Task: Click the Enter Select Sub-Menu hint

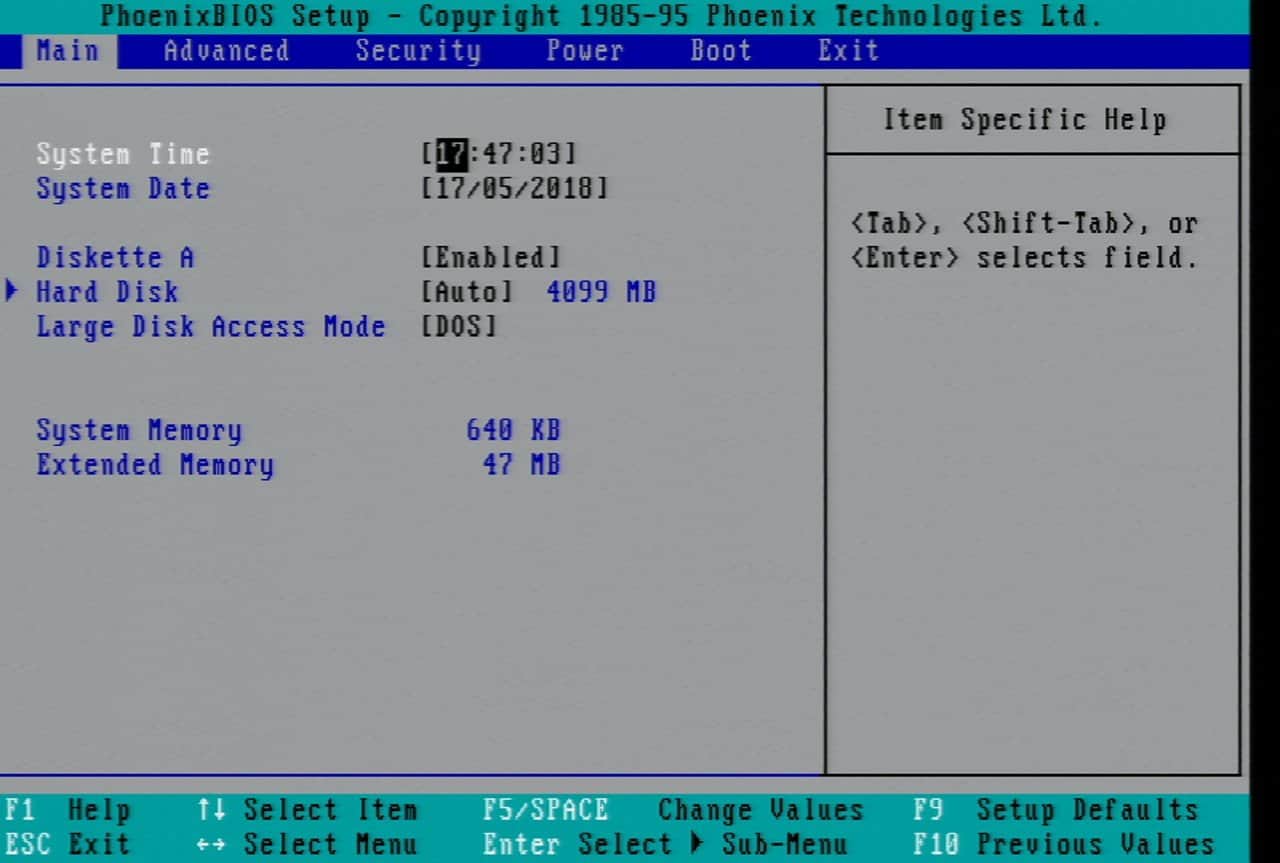Action: tap(665, 845)
